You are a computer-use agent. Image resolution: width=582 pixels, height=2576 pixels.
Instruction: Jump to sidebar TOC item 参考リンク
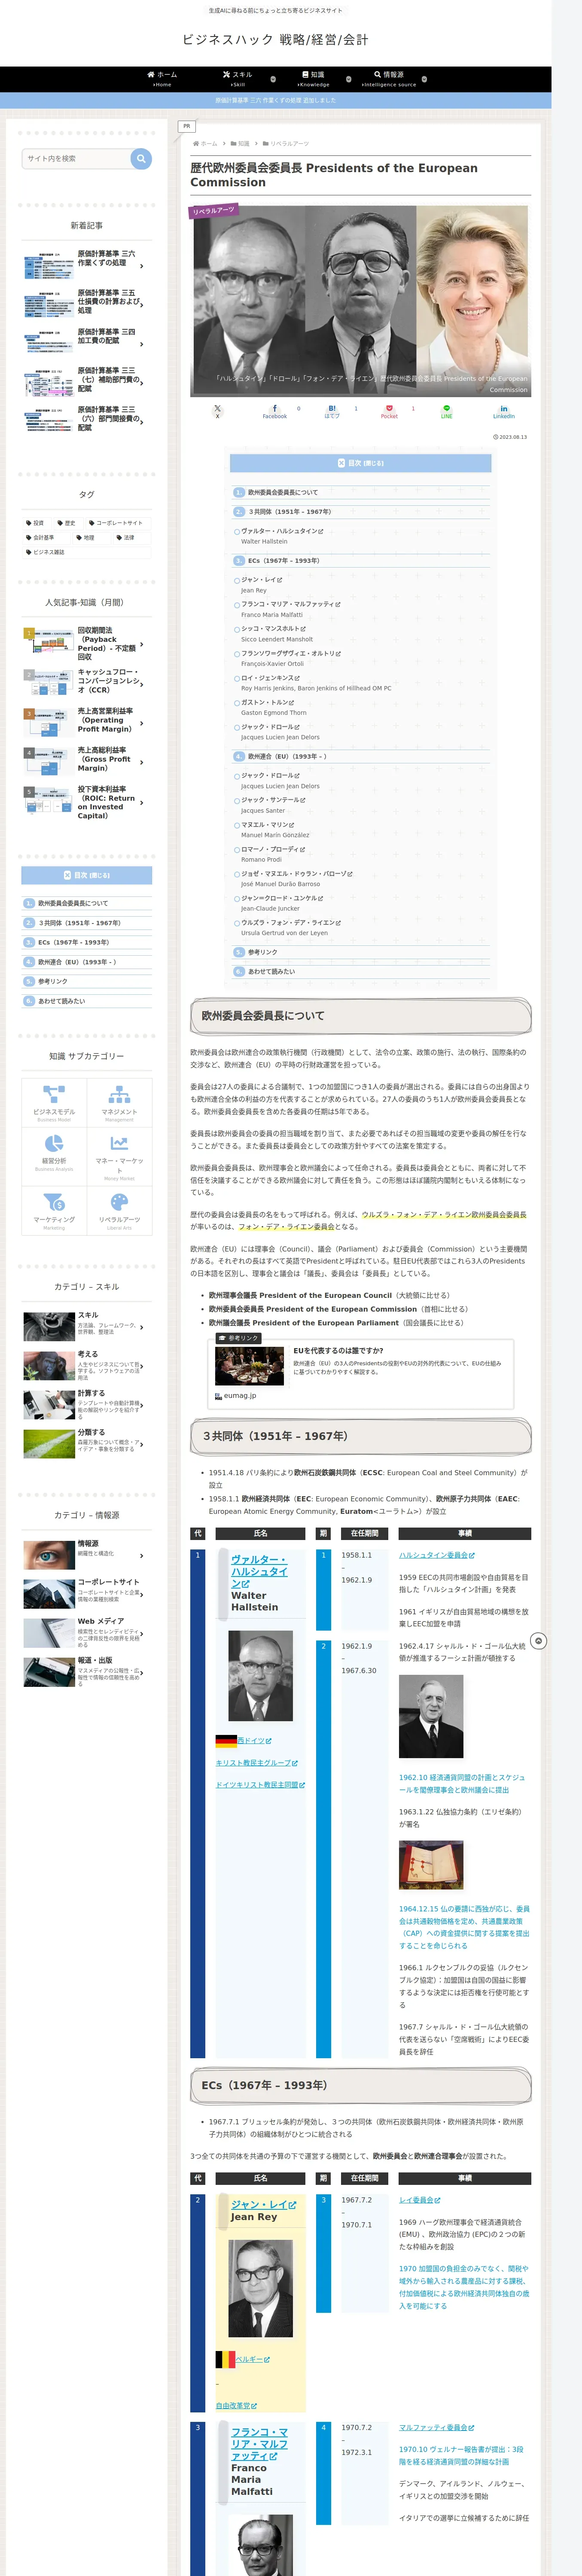pyautogui.click(x=53, y=981)
